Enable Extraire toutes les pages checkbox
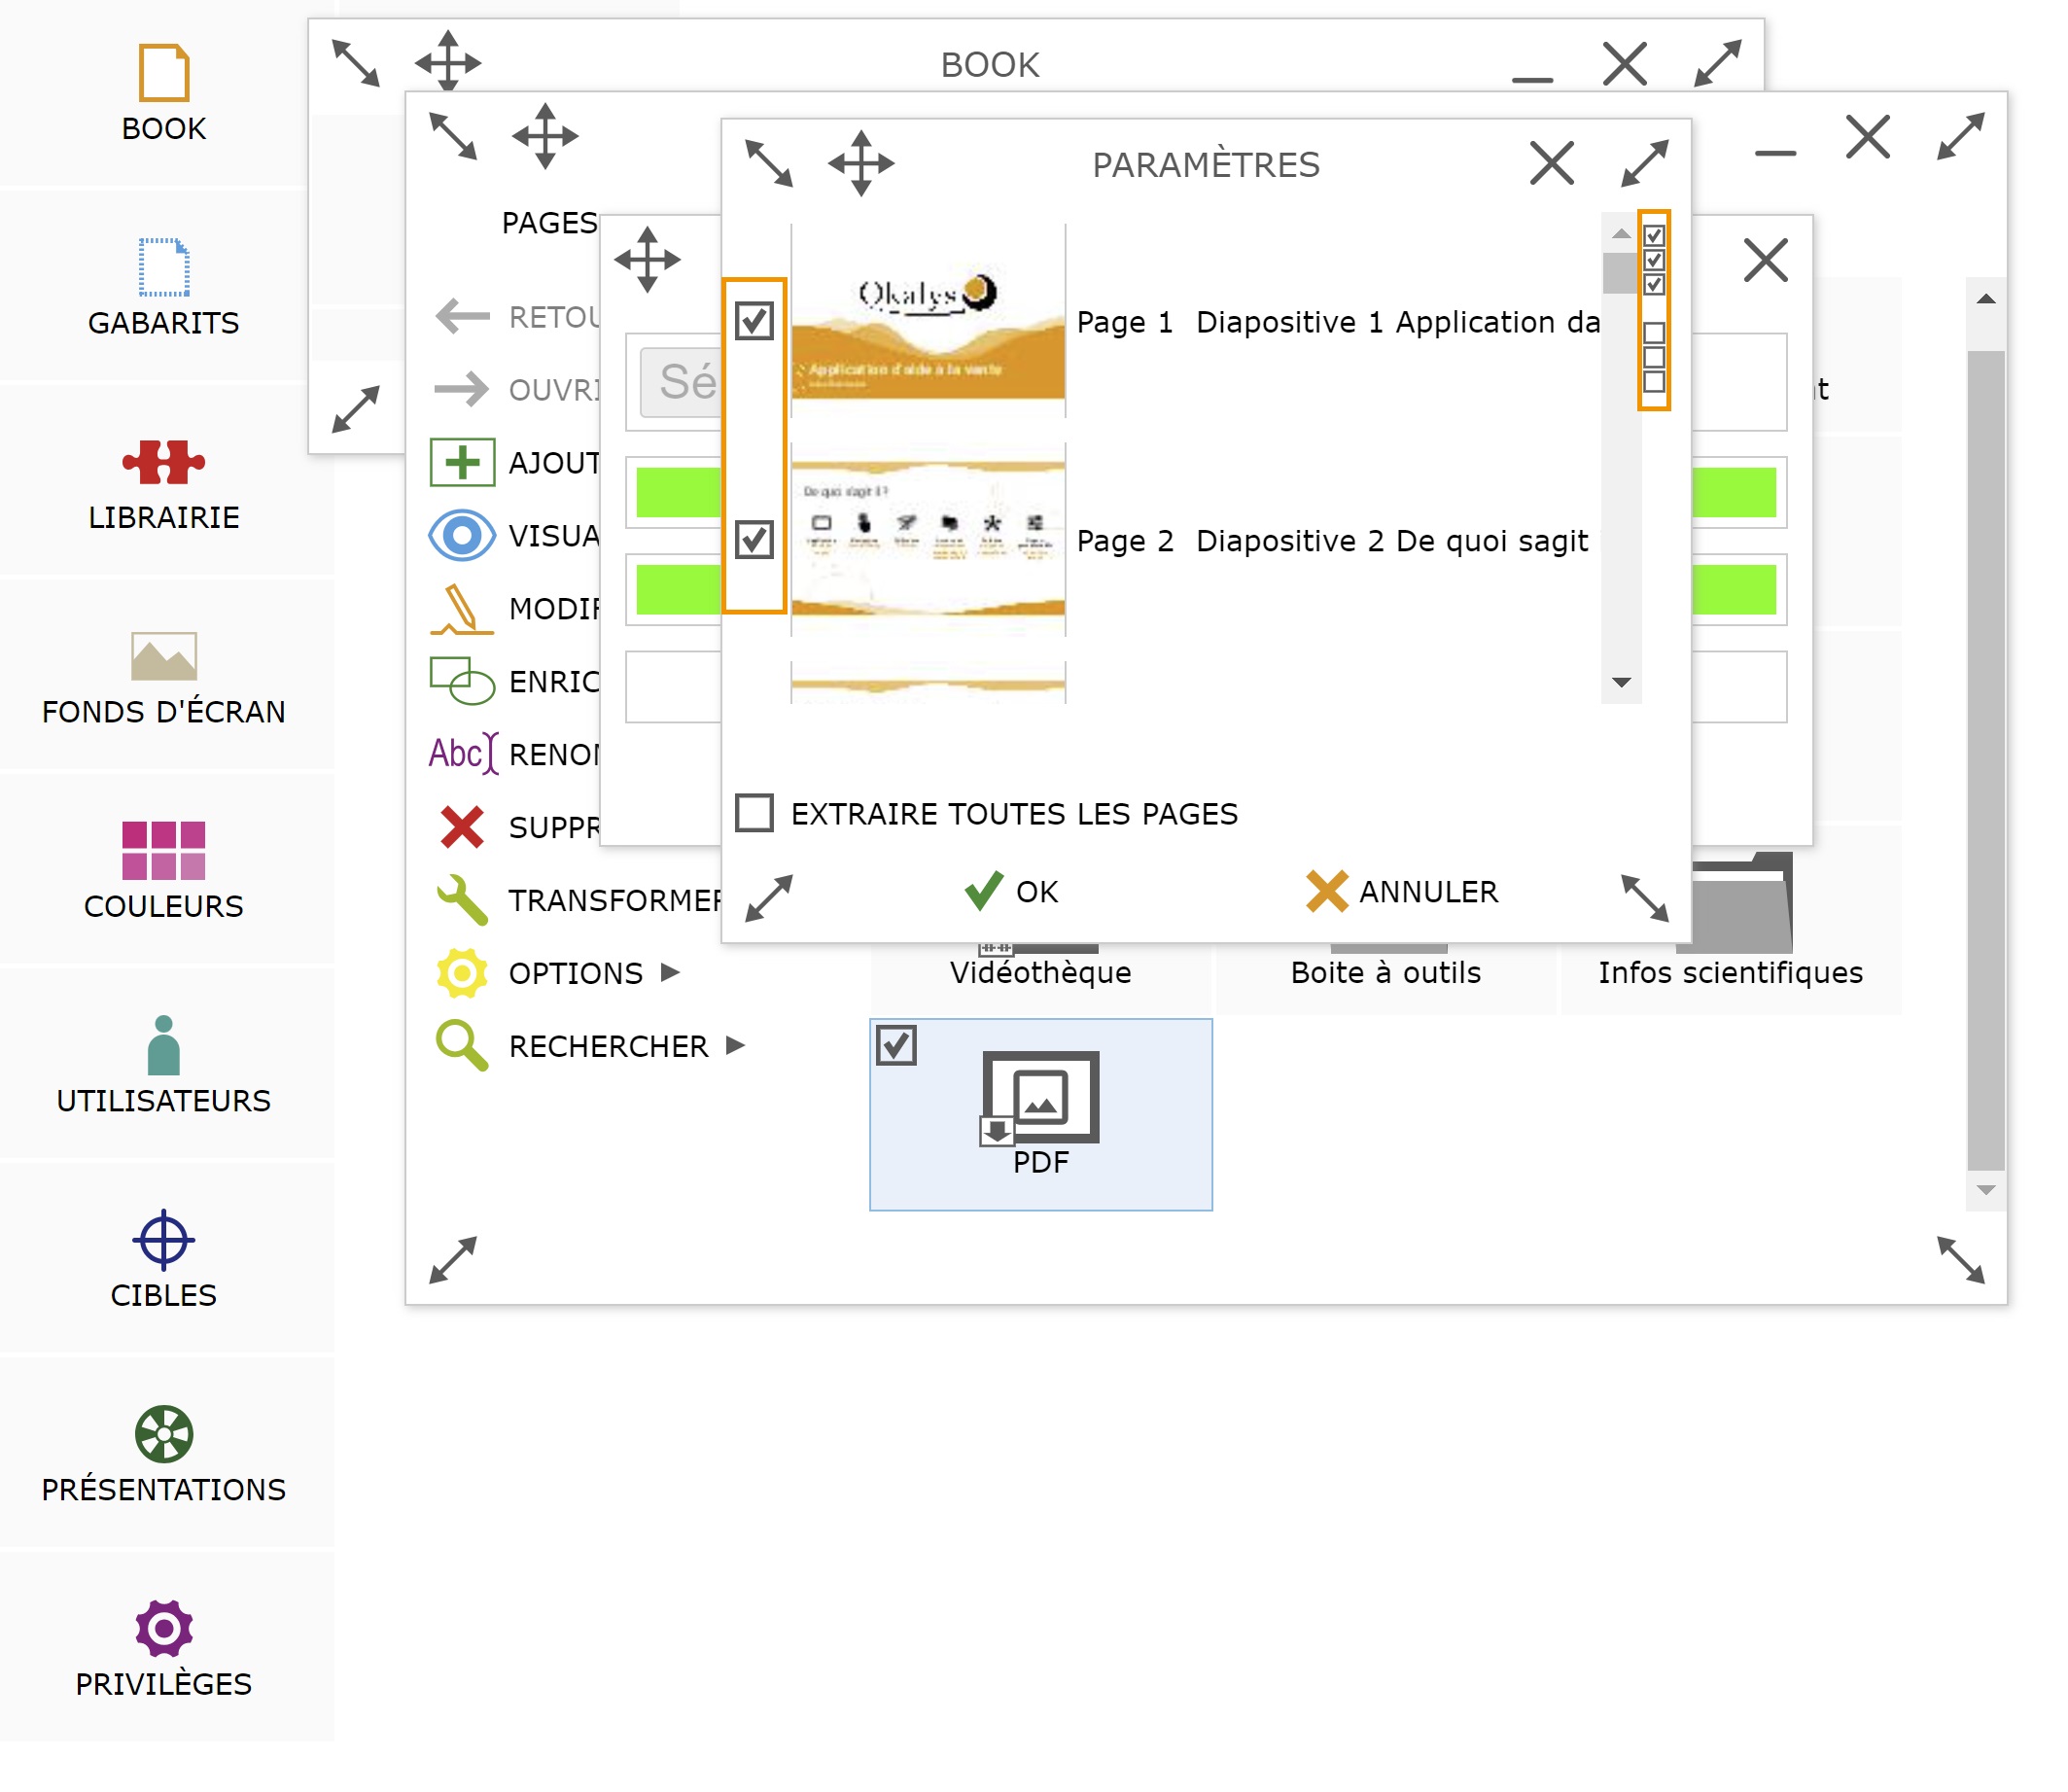 (755, 814)
